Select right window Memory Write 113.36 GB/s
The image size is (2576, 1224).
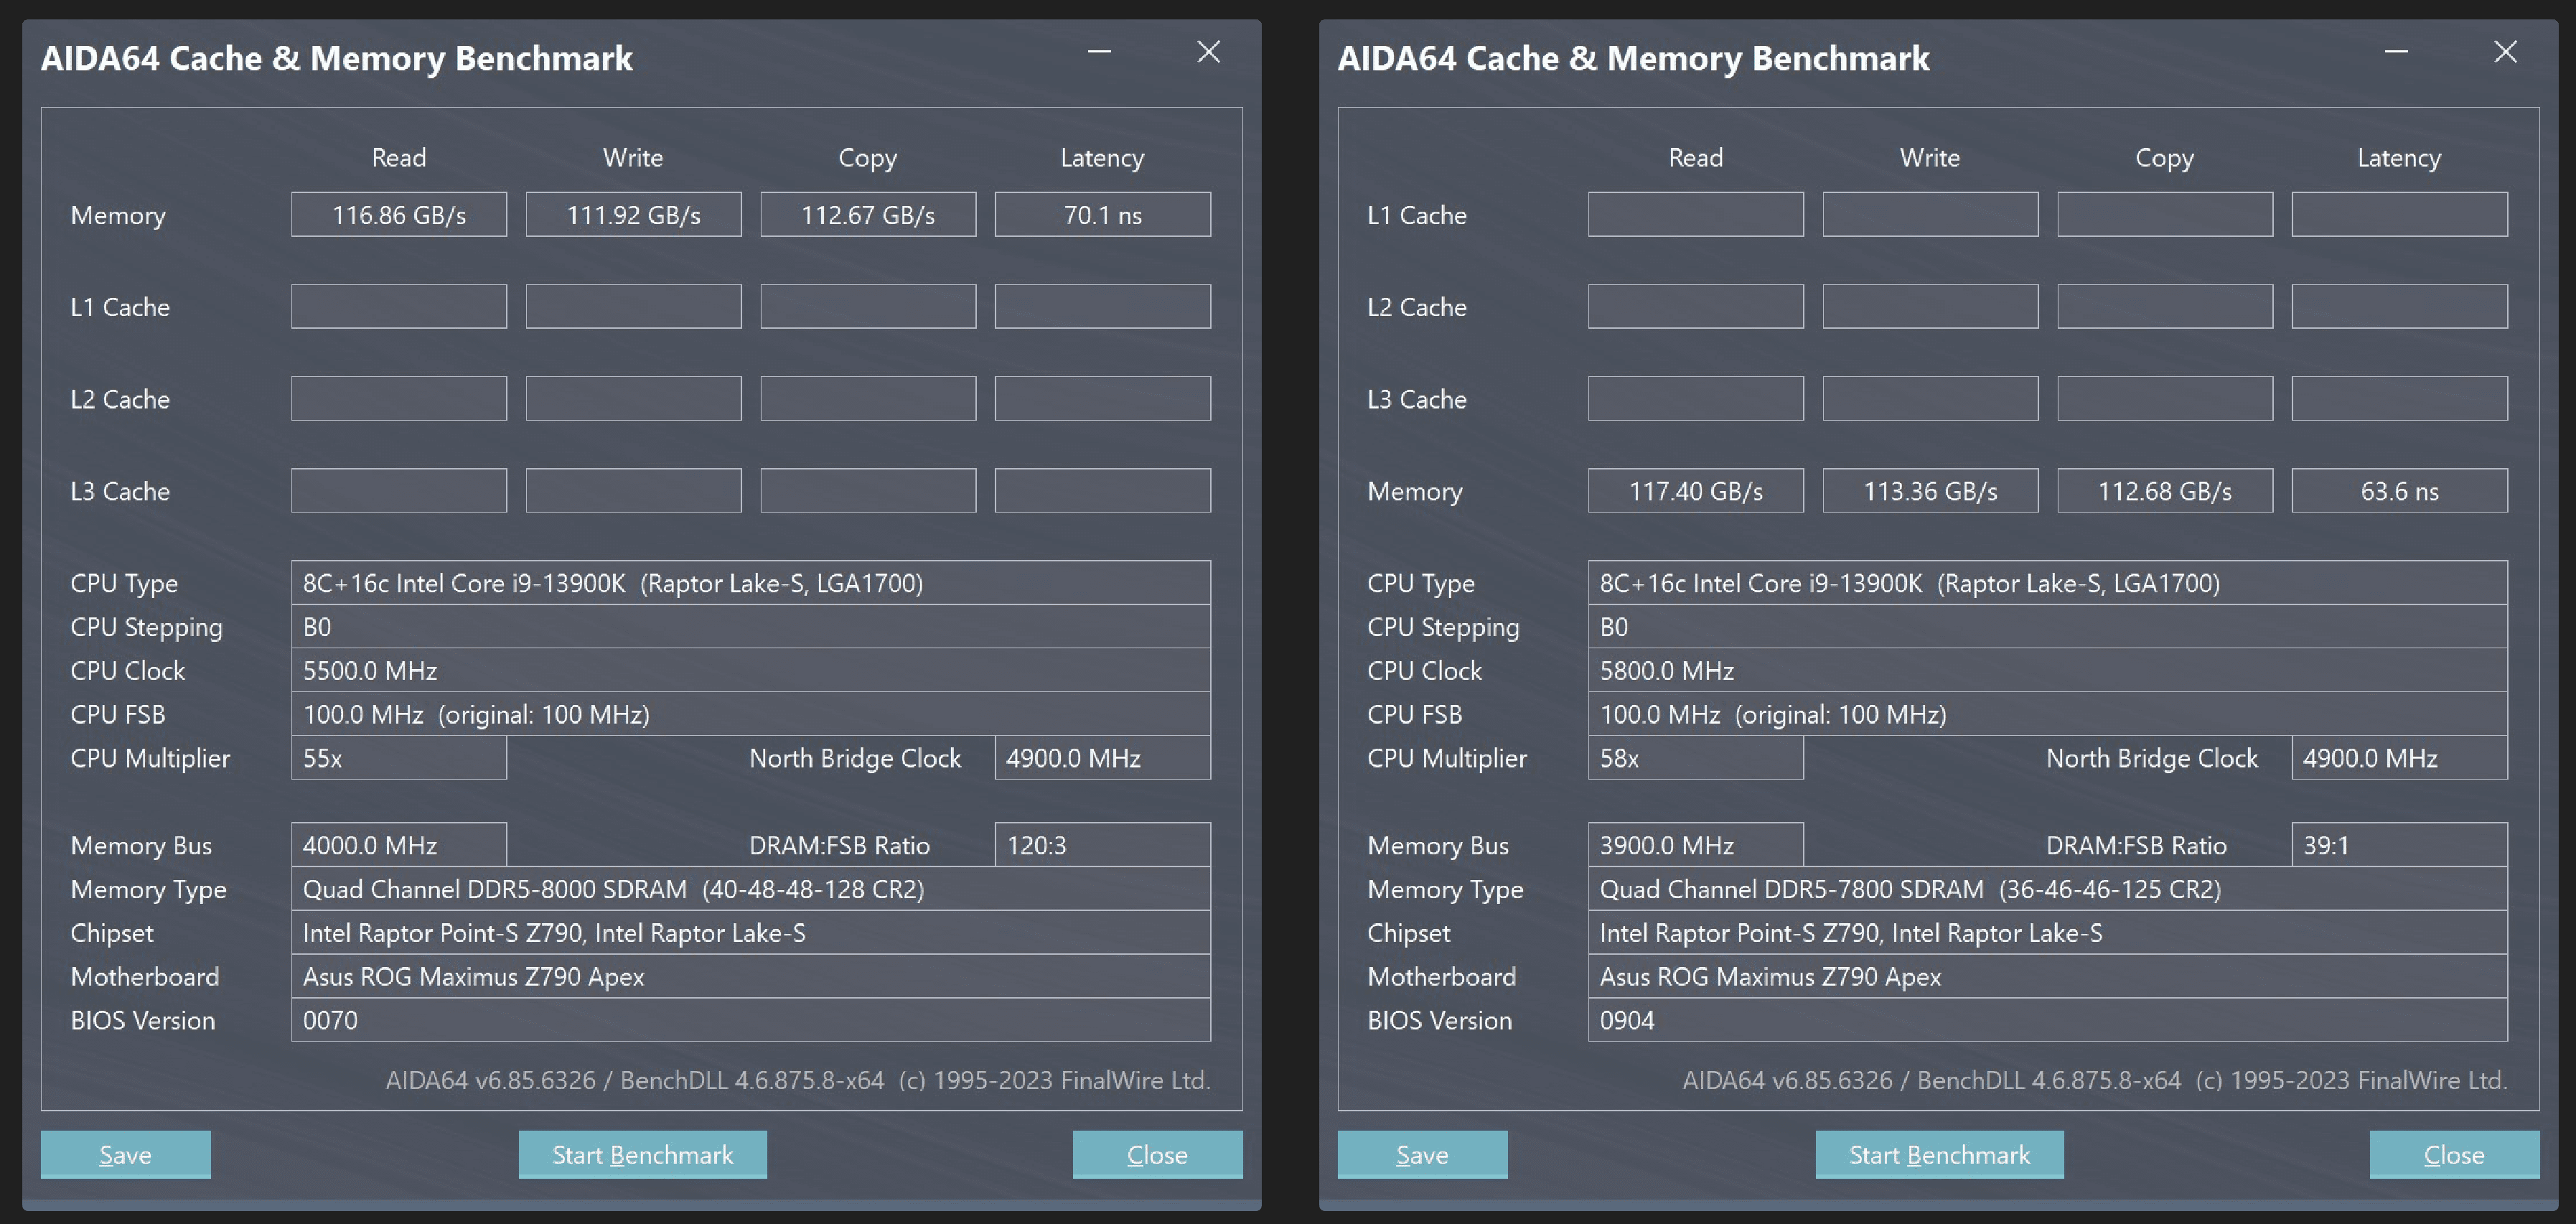point(1931,490)
